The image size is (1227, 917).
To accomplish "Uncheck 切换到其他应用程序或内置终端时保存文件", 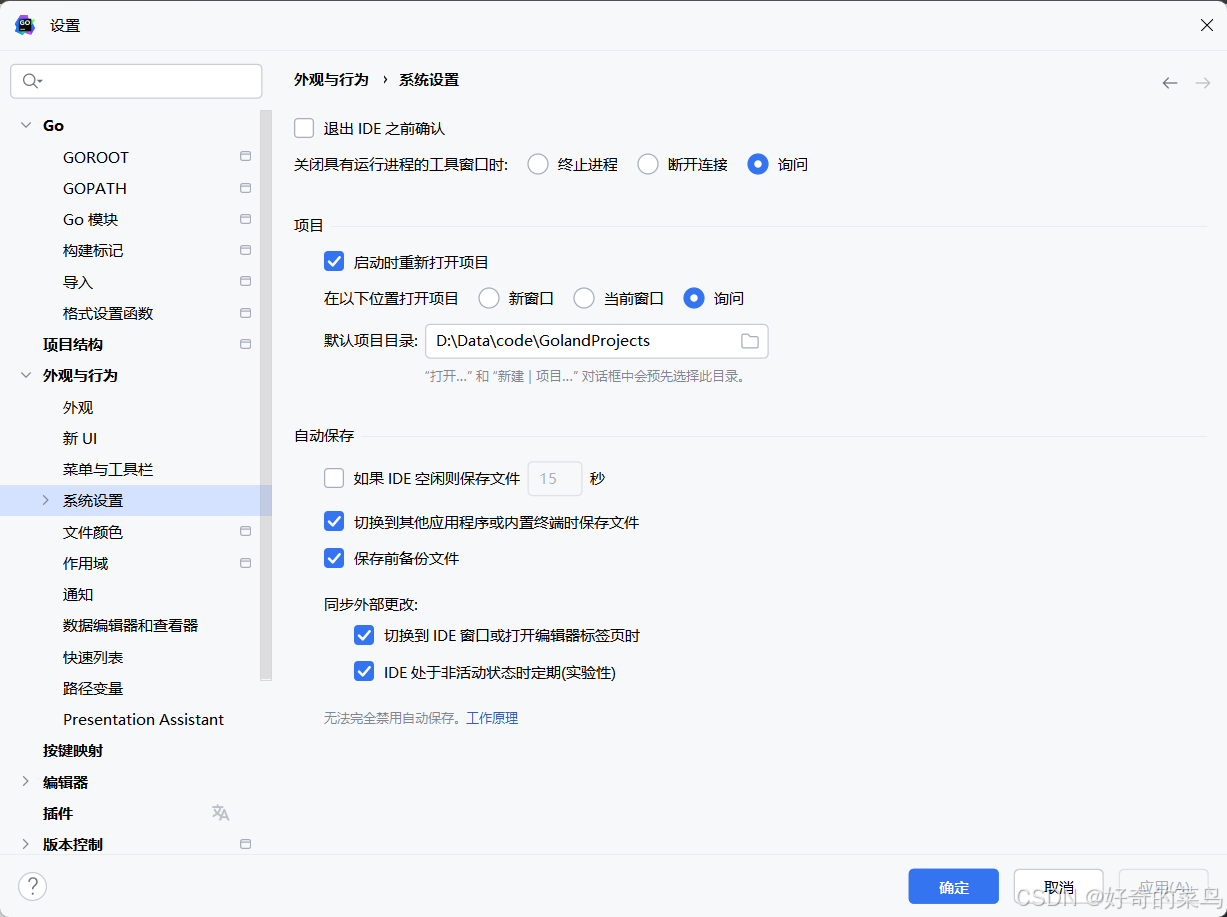I will (x=334, y=522).
